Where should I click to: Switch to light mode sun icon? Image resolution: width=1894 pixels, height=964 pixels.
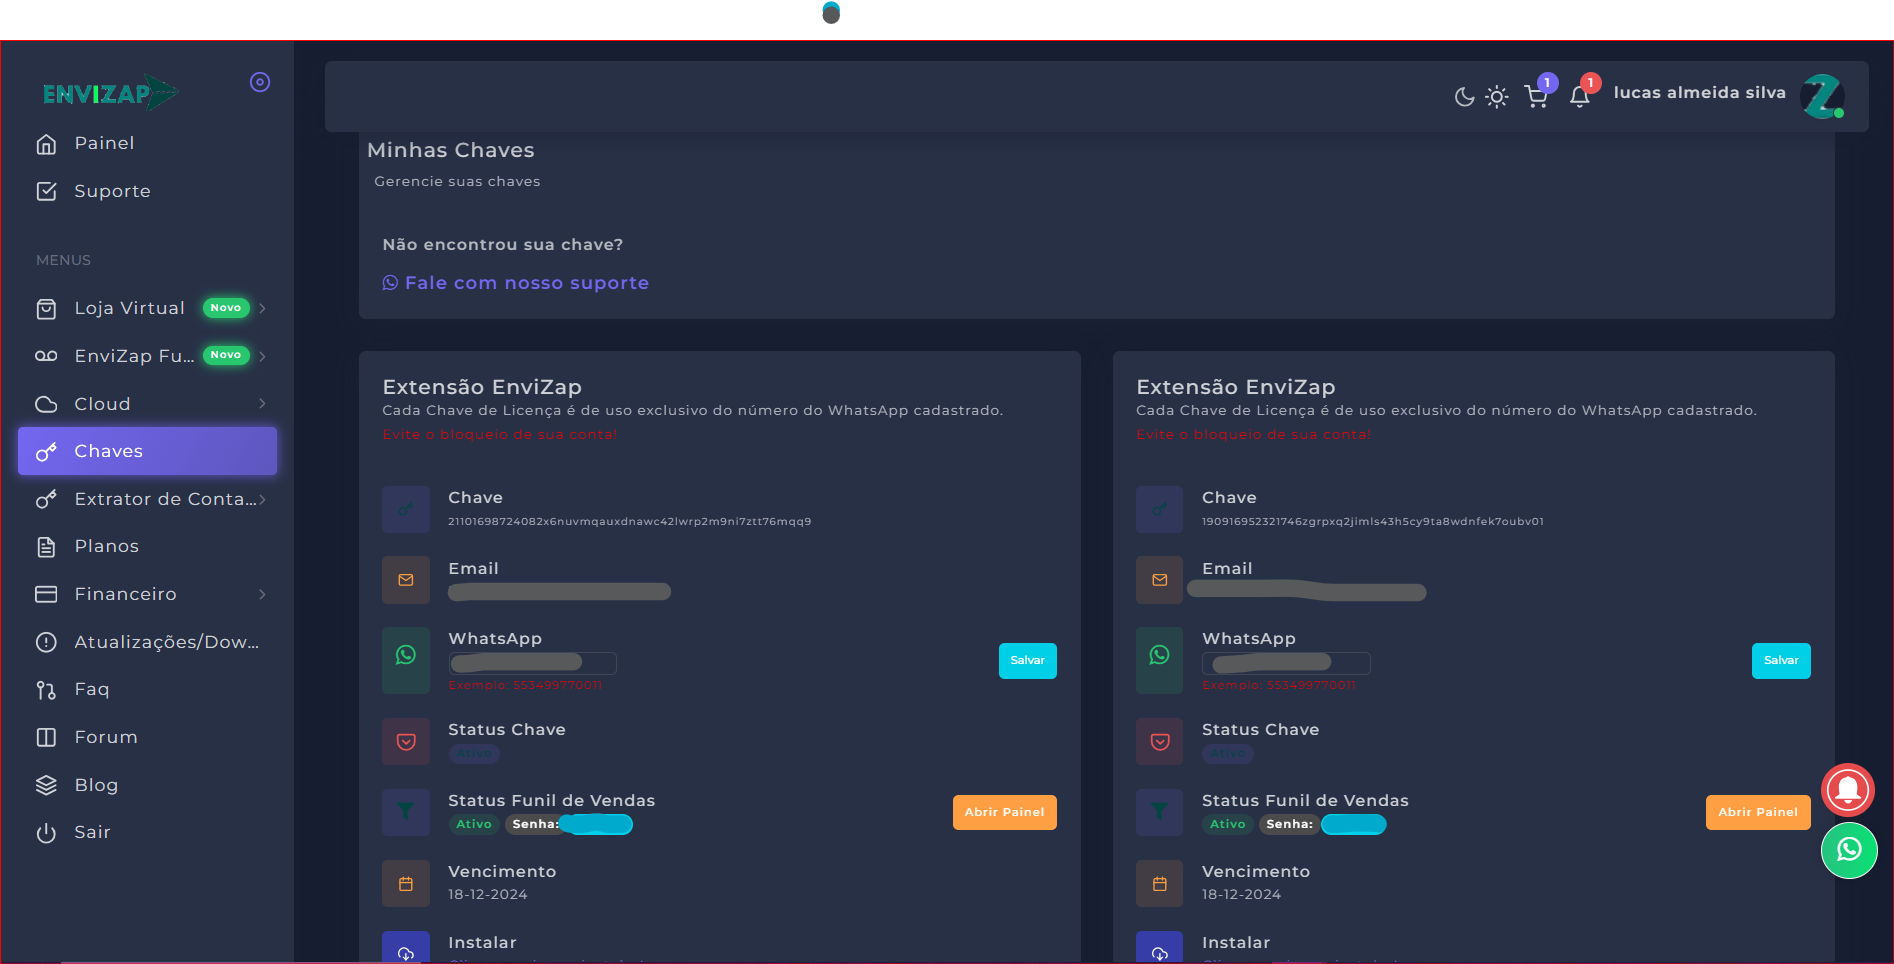1497,97
